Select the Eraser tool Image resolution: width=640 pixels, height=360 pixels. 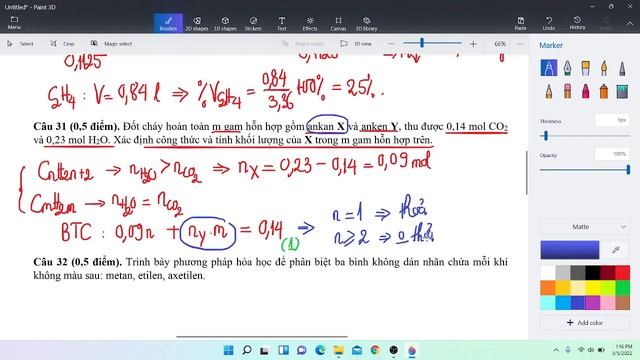pyautogui.click(x=567, y=91)
